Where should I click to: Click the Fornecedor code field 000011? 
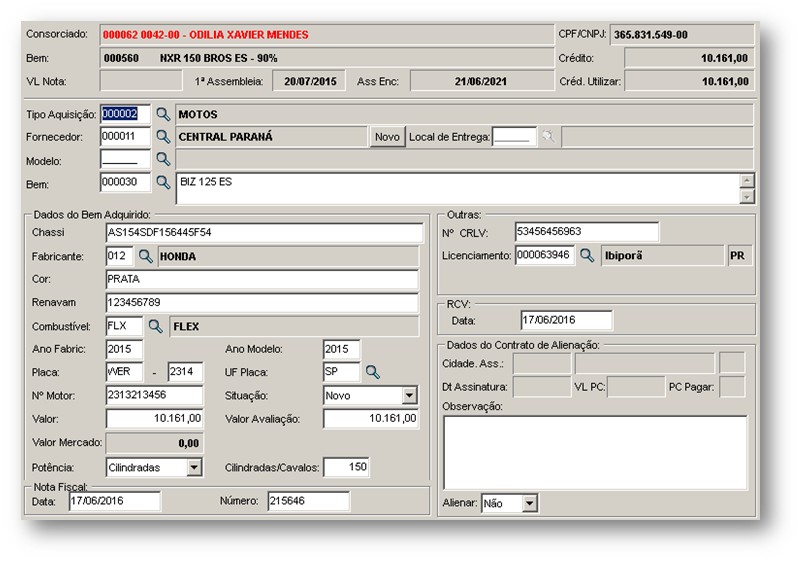tap(125, 137)
